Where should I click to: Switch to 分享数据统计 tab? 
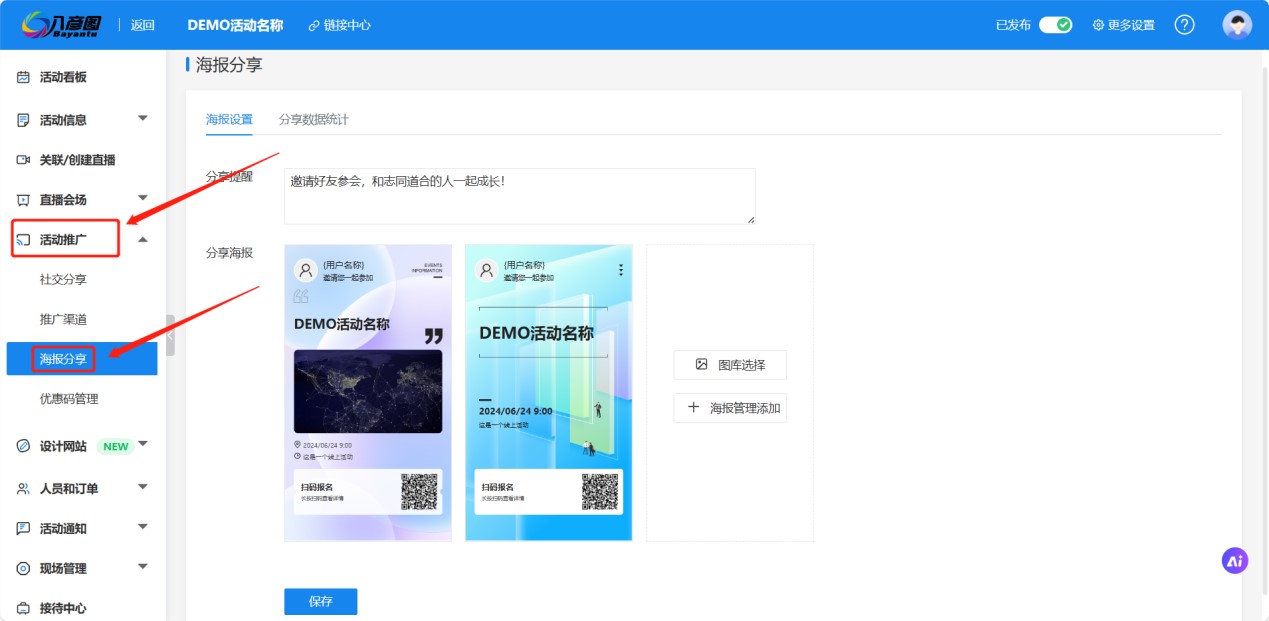point(313,119)
